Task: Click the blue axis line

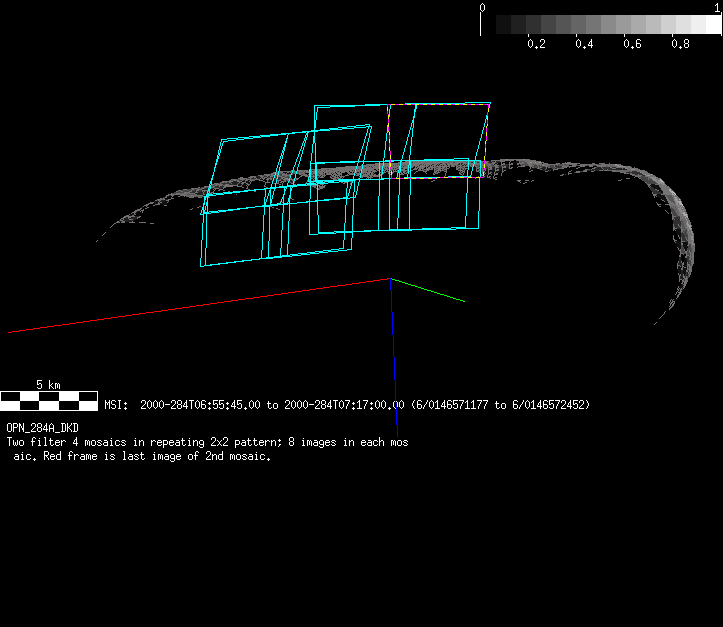Action: point(394,357)
